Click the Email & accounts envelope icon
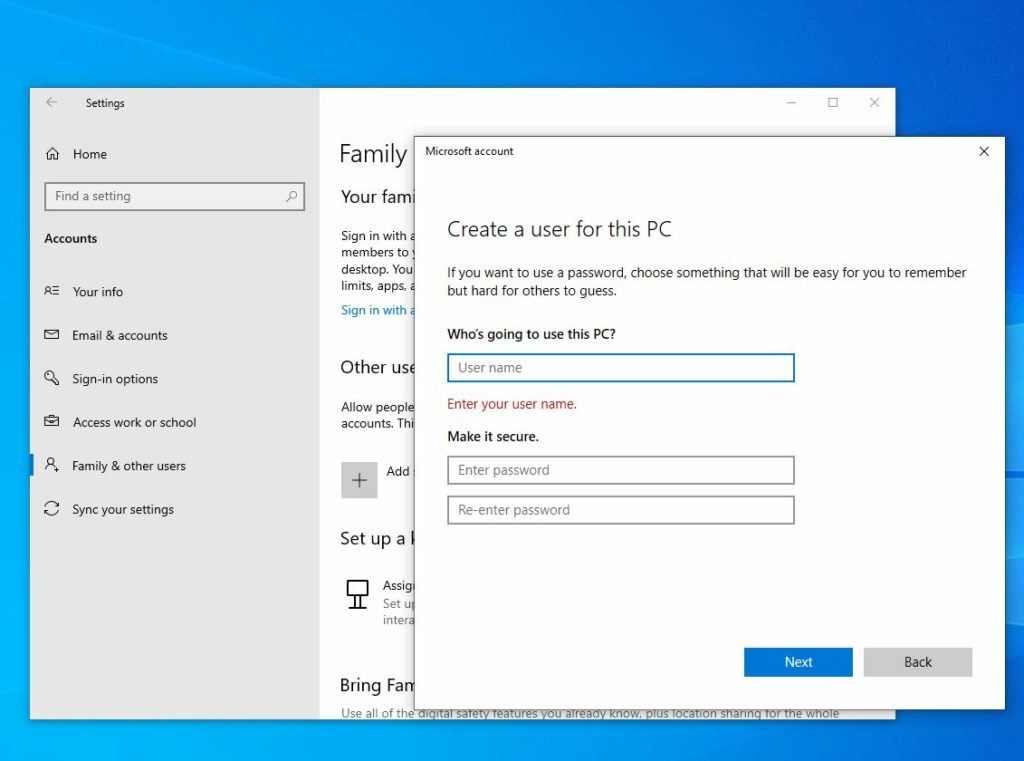Screen dimensions: 1024x761 pos(52,334)
